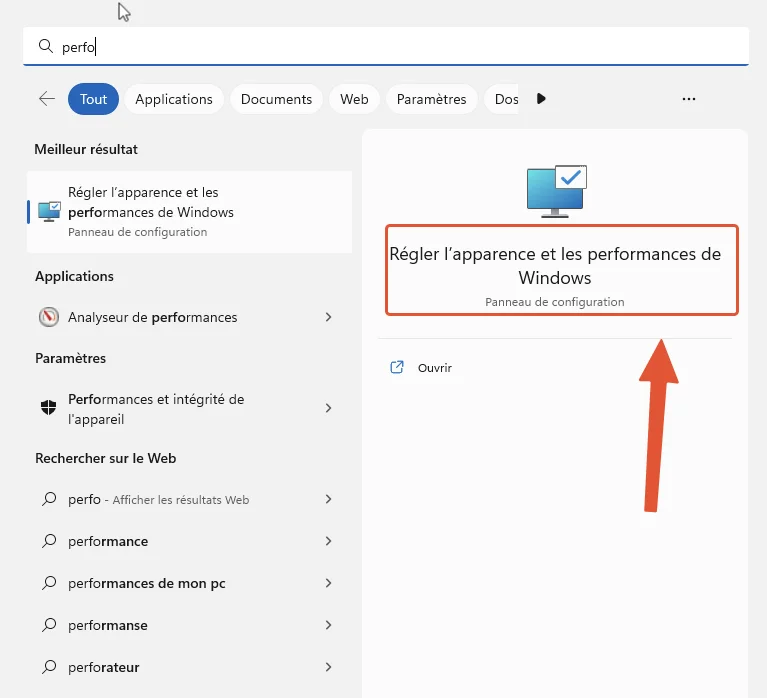Screen dimensions: 767x698
Task: Click the Ouvrir external-link icon
Action: pos(397,367)
